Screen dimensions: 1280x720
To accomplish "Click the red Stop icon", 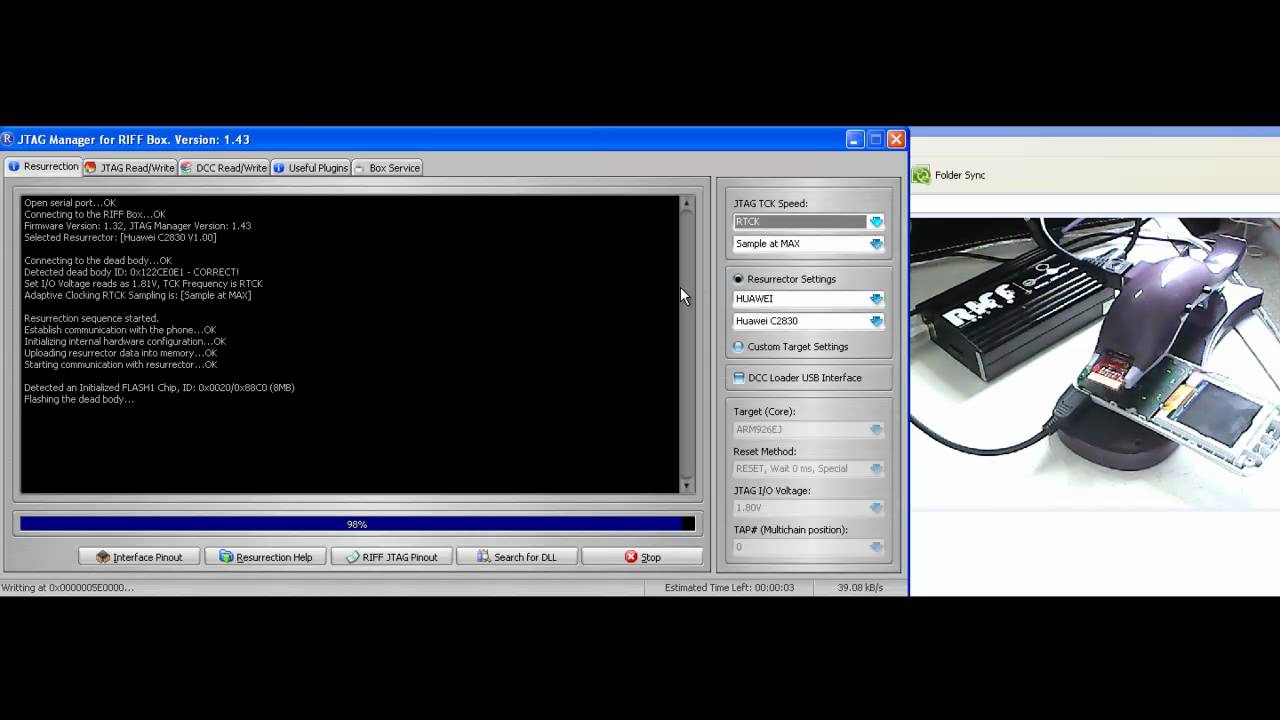I will point(631,557).
